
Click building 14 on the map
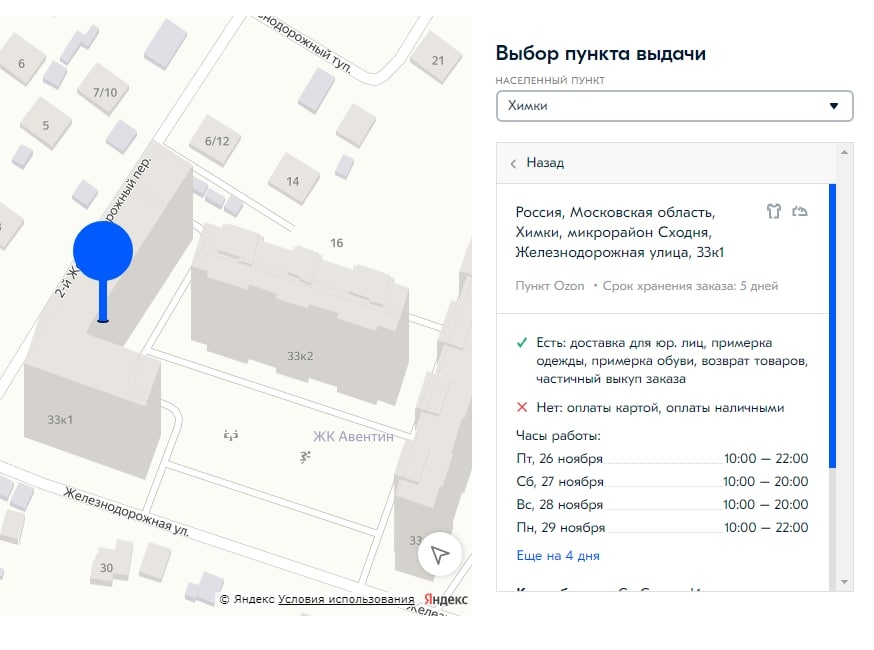pos(293,181)
